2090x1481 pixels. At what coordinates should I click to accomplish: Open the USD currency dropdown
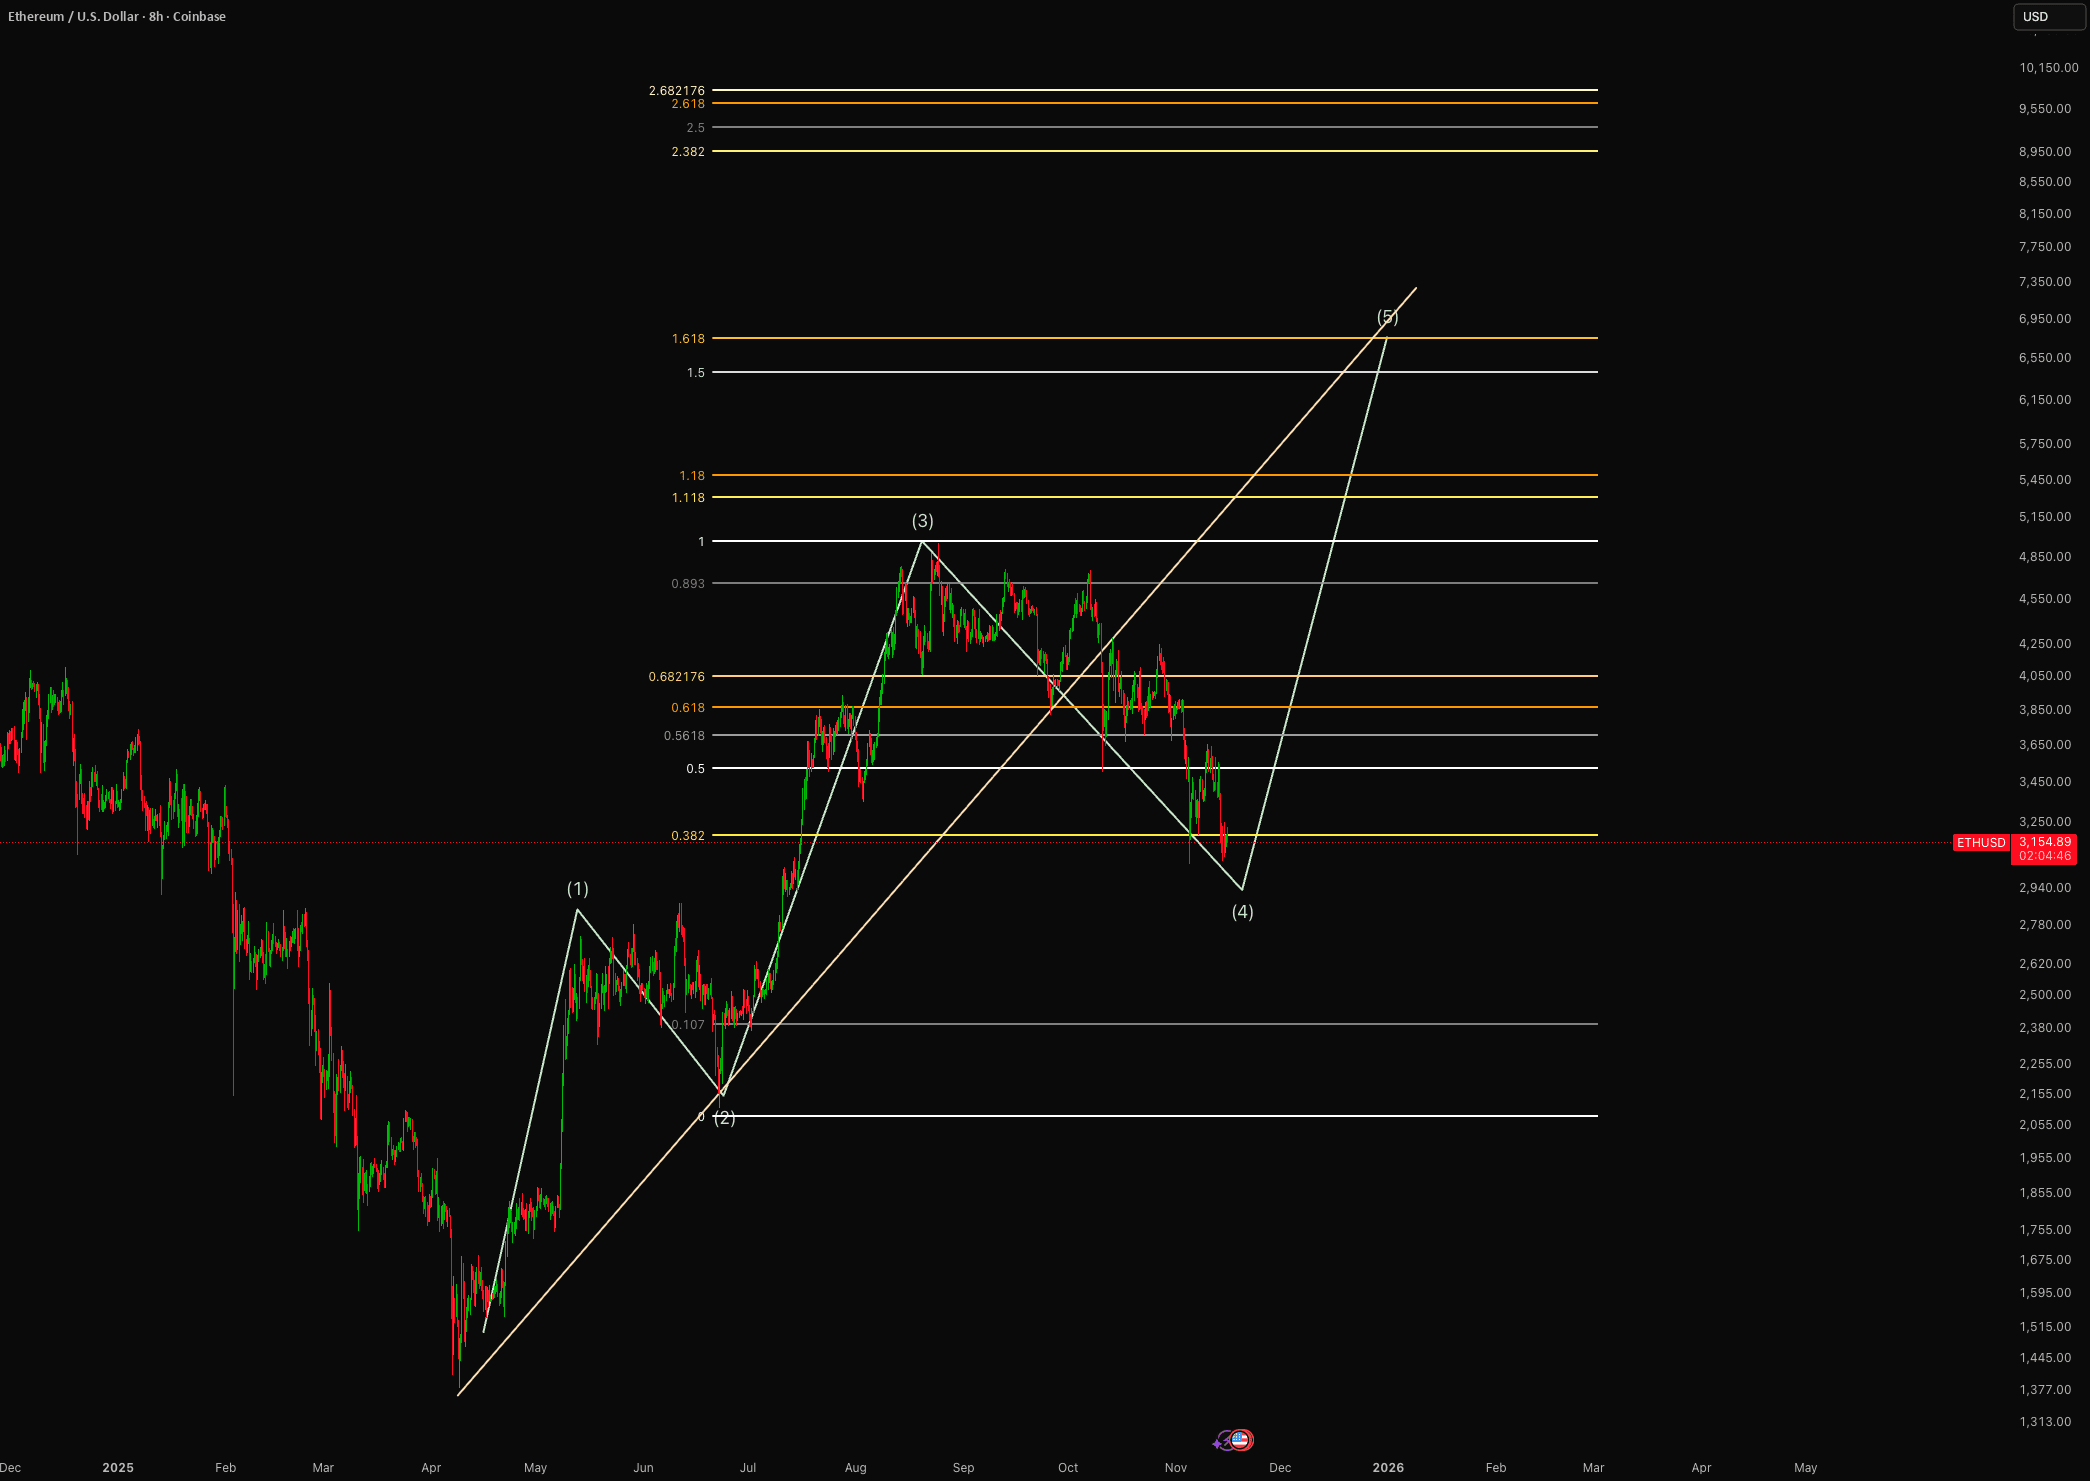pyautogui.click(x=2047, y=16)
